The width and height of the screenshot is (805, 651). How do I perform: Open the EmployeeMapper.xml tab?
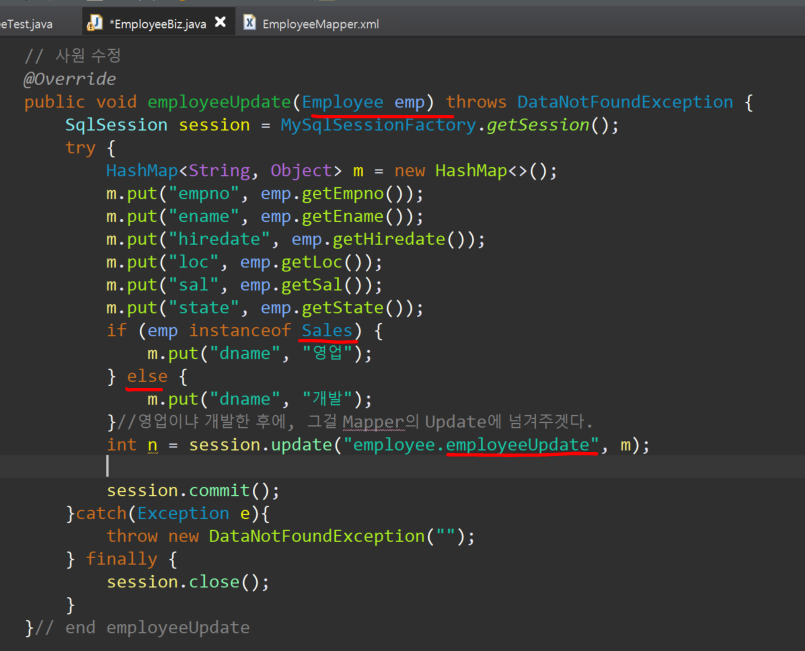tap(320, 24)
